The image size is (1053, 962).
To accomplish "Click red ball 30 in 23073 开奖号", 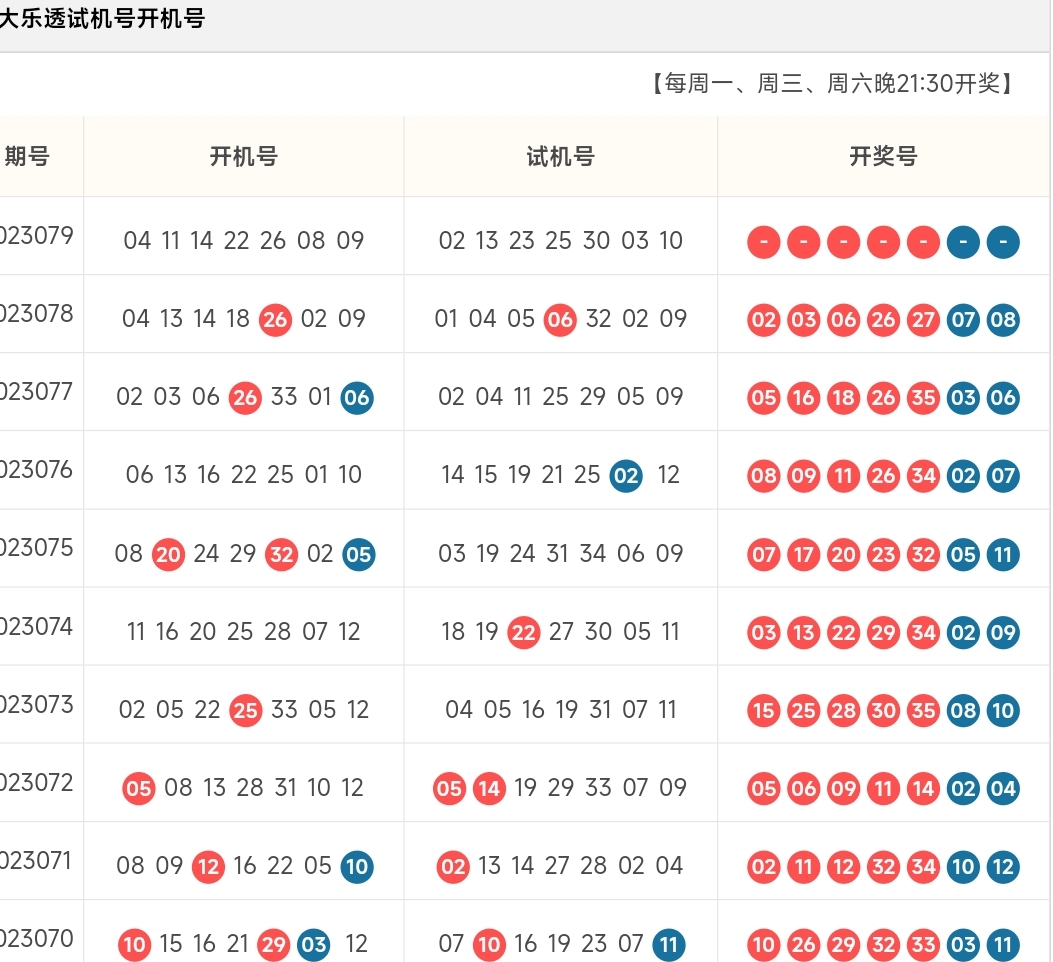I will 884,710.
